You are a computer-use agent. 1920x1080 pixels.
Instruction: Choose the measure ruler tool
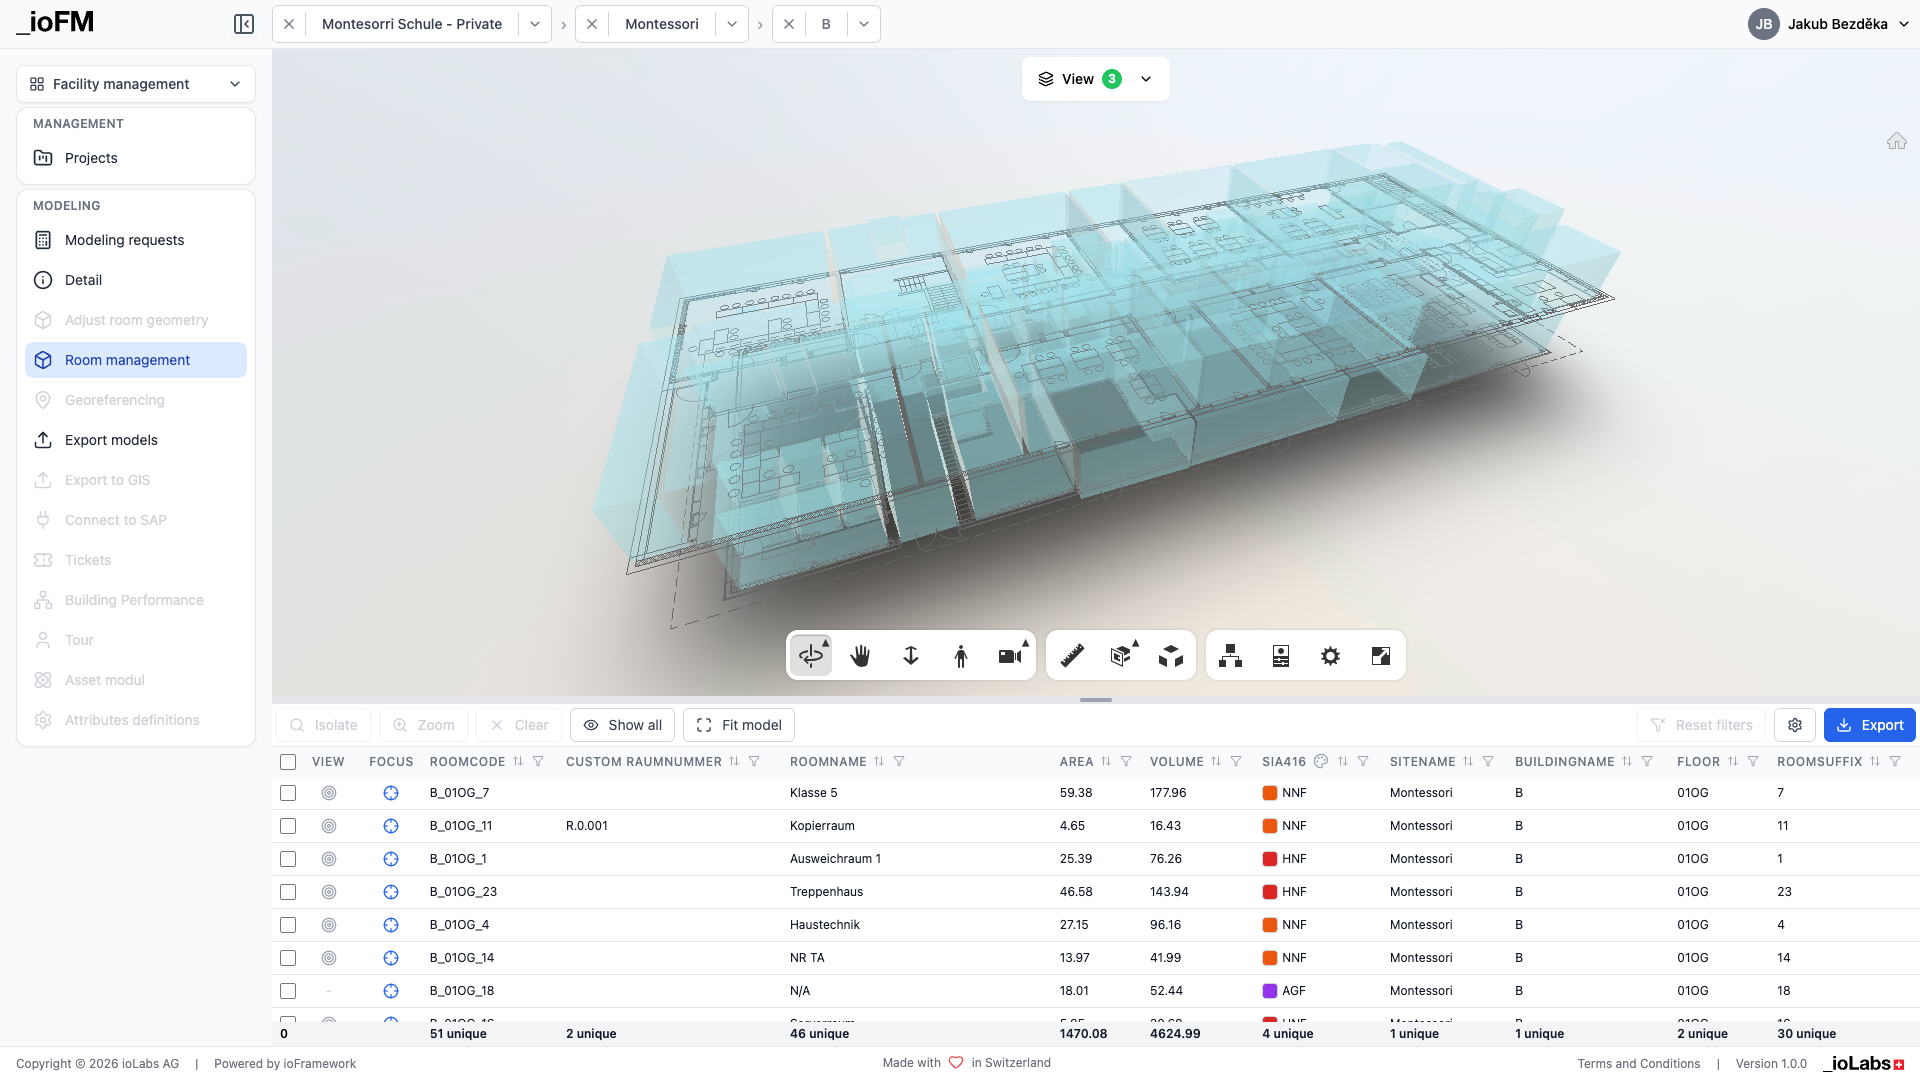click(x=1072, y=656)
